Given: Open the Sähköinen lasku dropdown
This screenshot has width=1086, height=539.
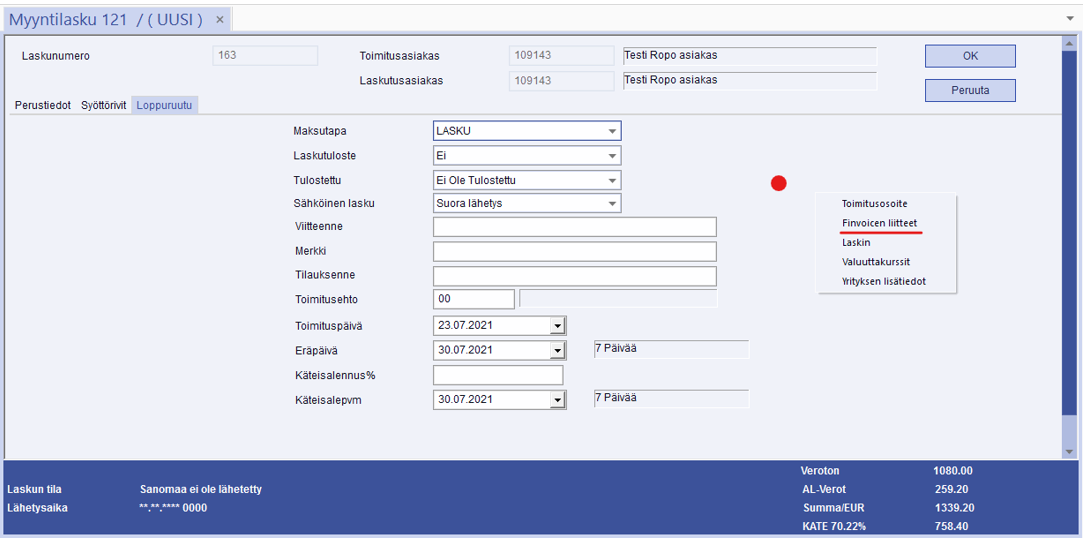Looking at the screenshot, I should [611, 204].
